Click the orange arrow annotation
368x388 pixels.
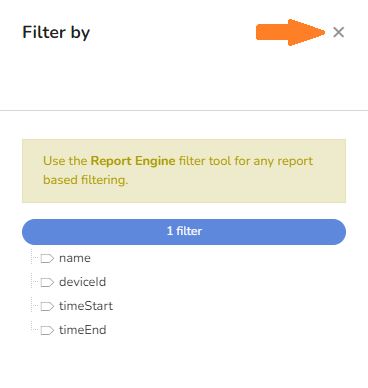point(290,32)
